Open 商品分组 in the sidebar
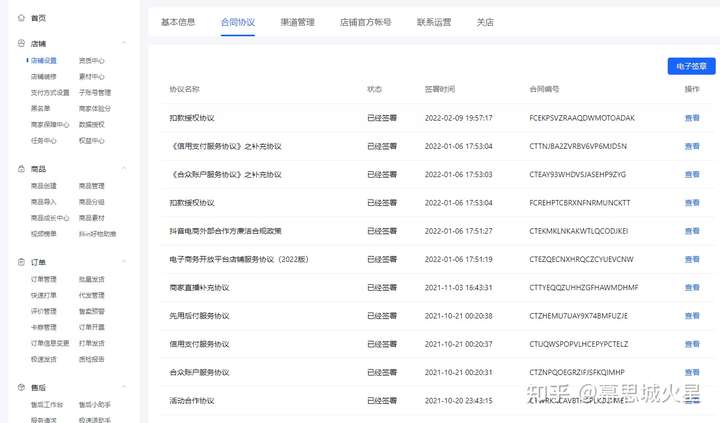Image resolution: width=720 pixels, height=423 pixels. (91, 202)
